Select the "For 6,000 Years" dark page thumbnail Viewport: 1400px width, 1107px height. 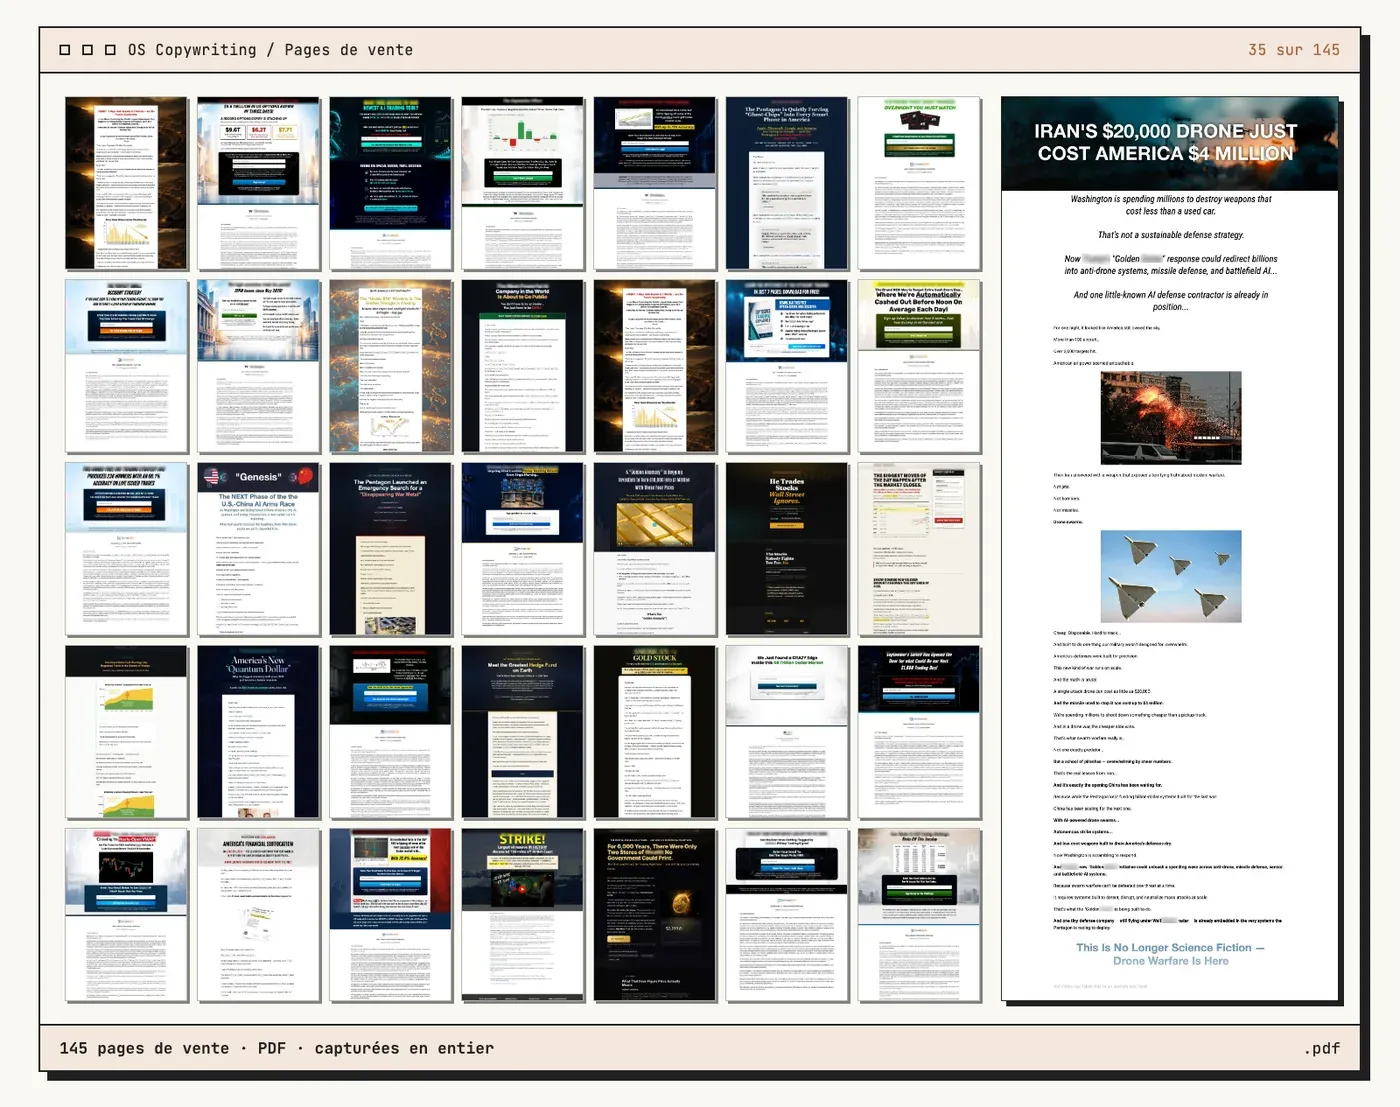(655, 915)
